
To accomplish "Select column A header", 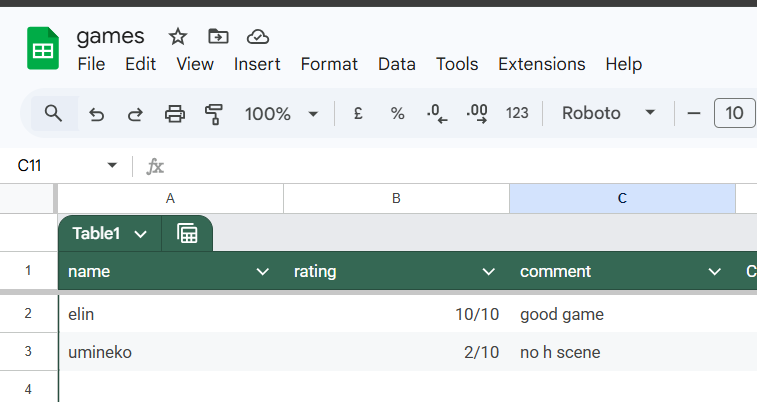I will [x=170, y=198].
